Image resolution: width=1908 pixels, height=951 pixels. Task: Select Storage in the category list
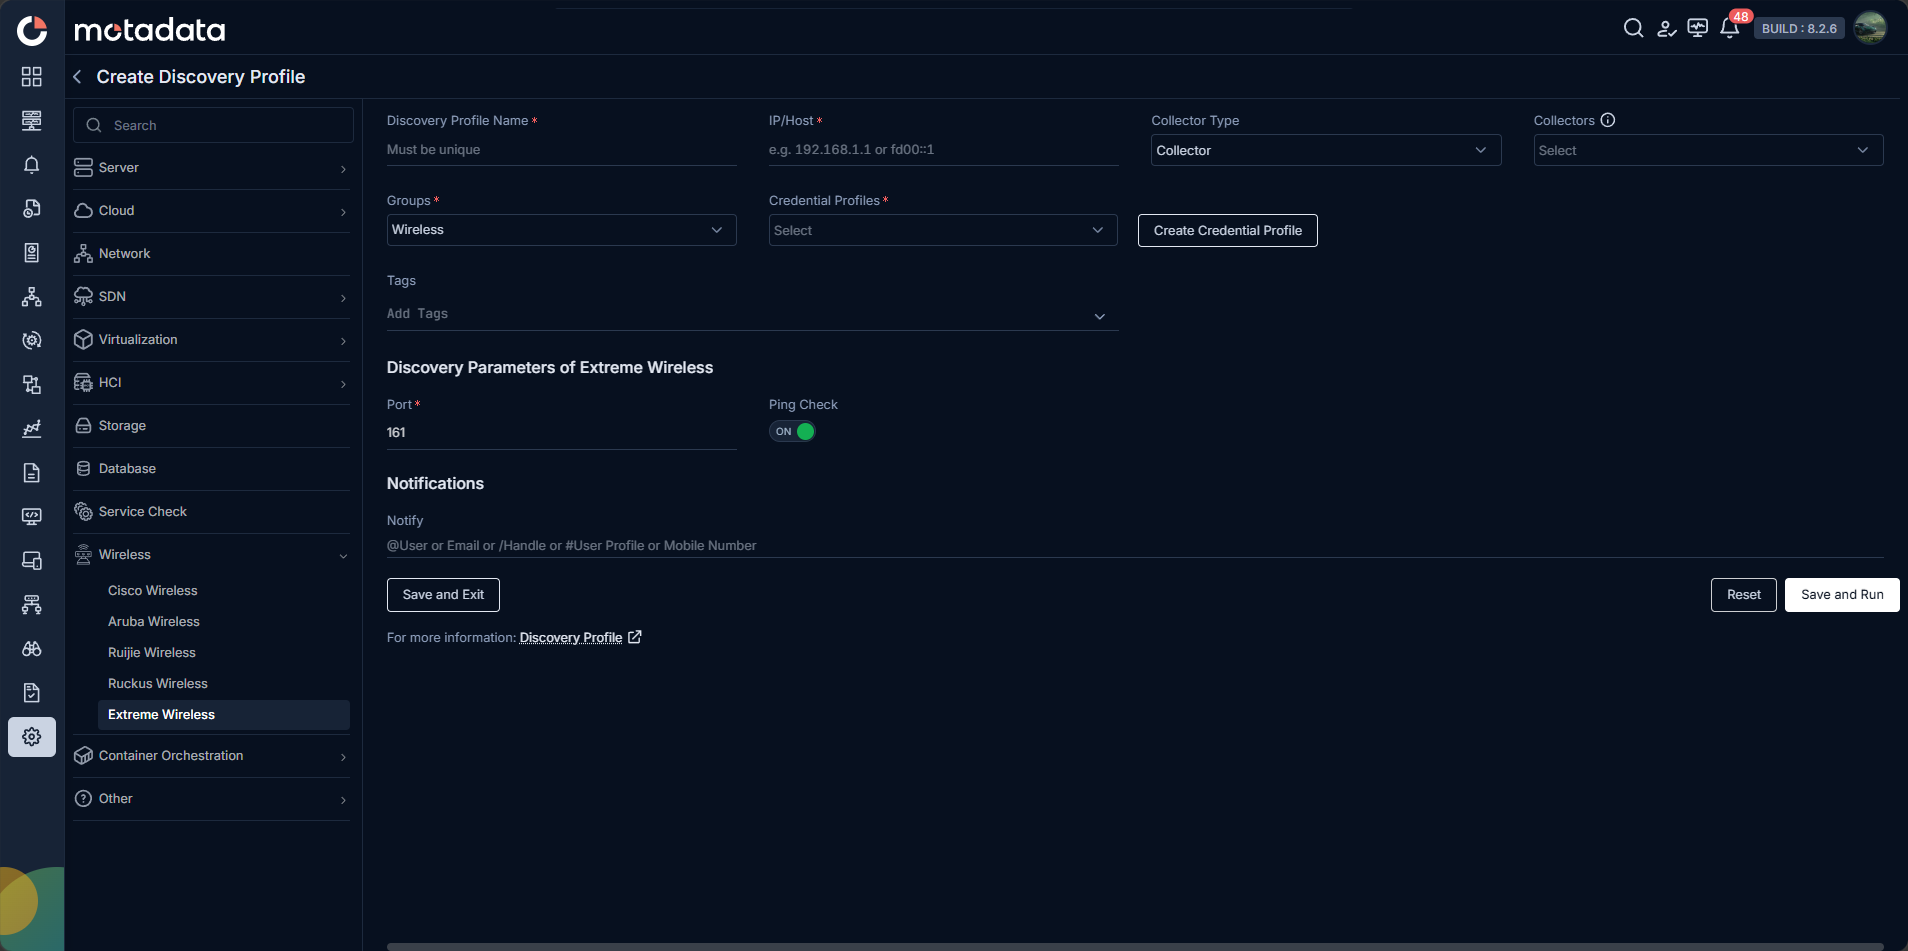[211, 426]
